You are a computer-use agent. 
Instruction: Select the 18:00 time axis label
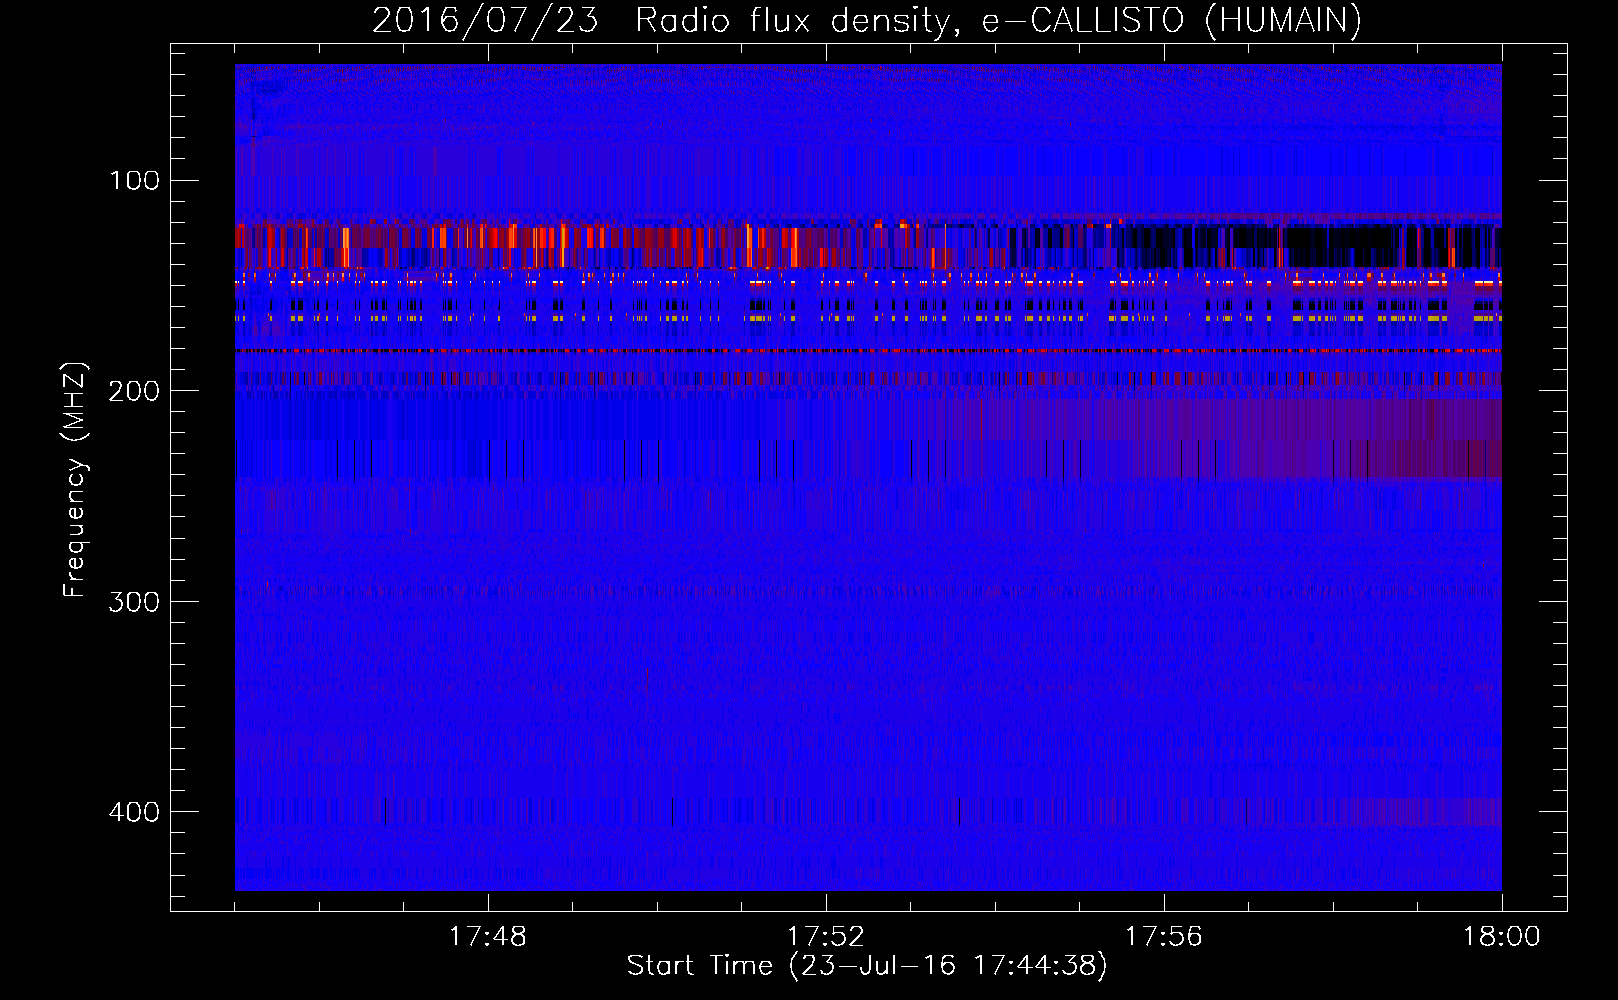1501,937
